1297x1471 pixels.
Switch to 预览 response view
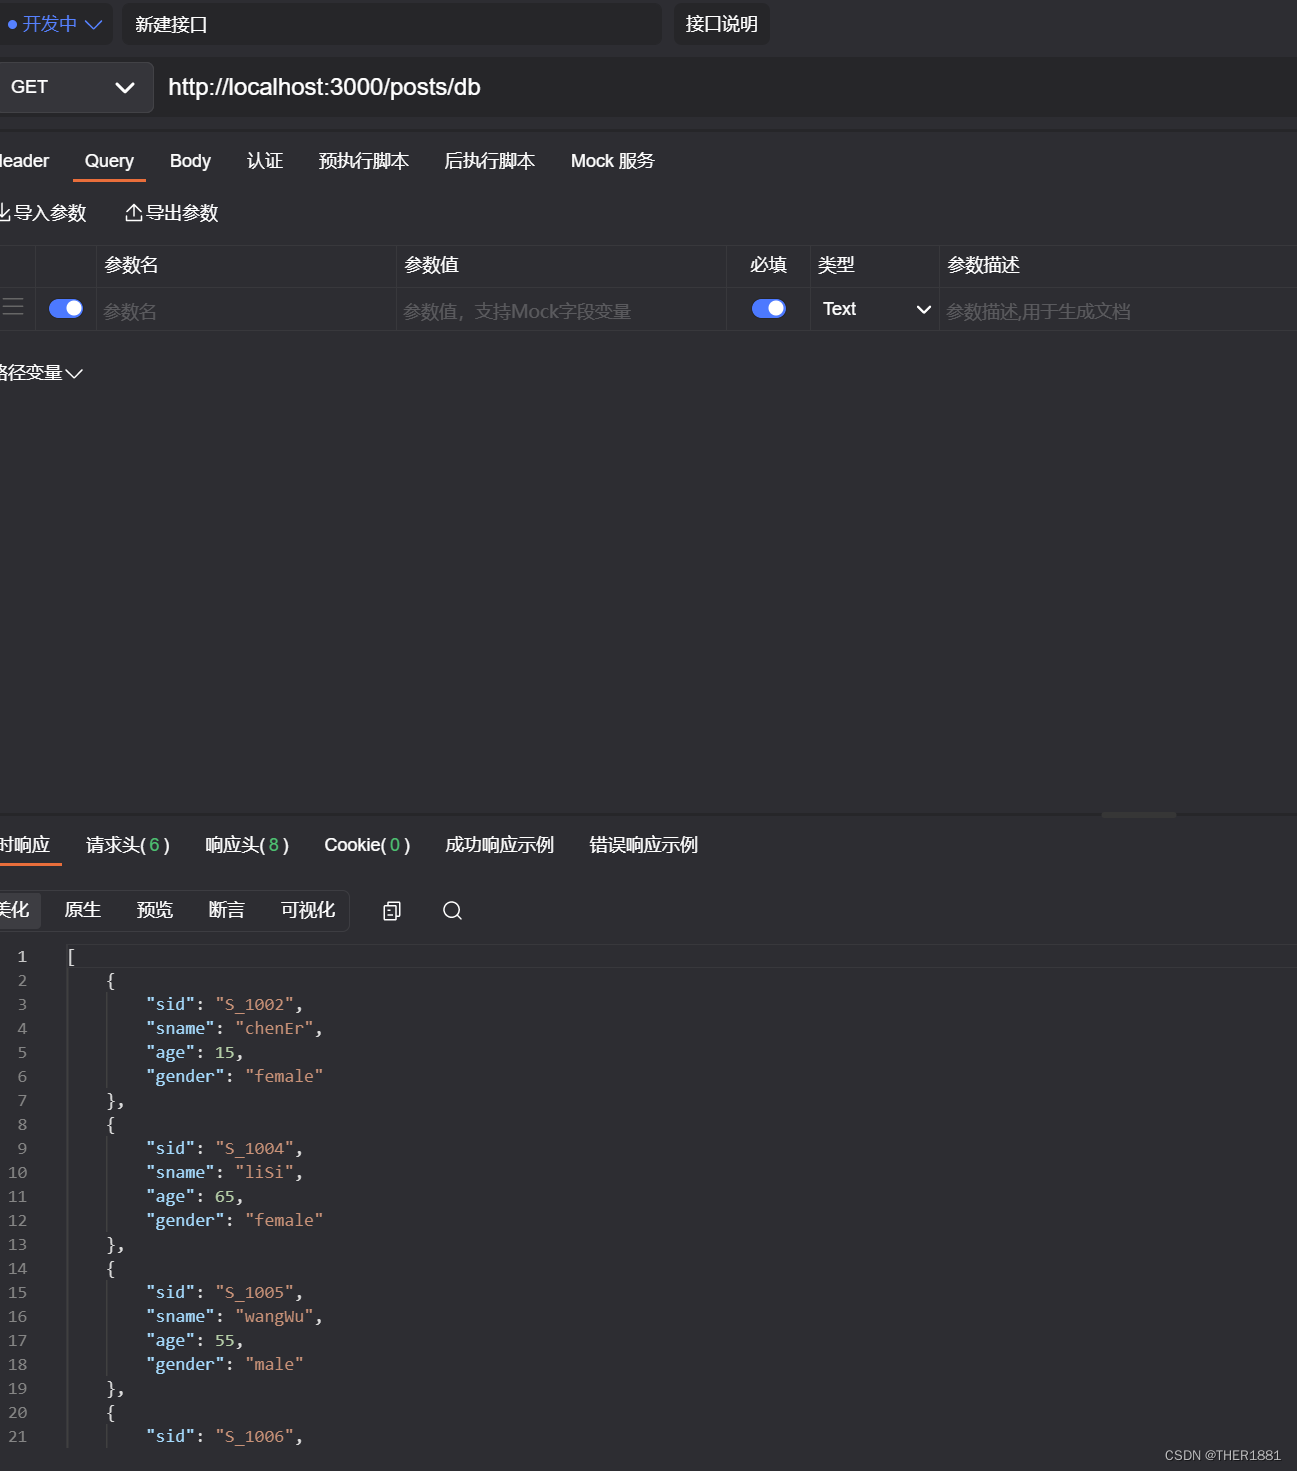click(x=154, y=910)
